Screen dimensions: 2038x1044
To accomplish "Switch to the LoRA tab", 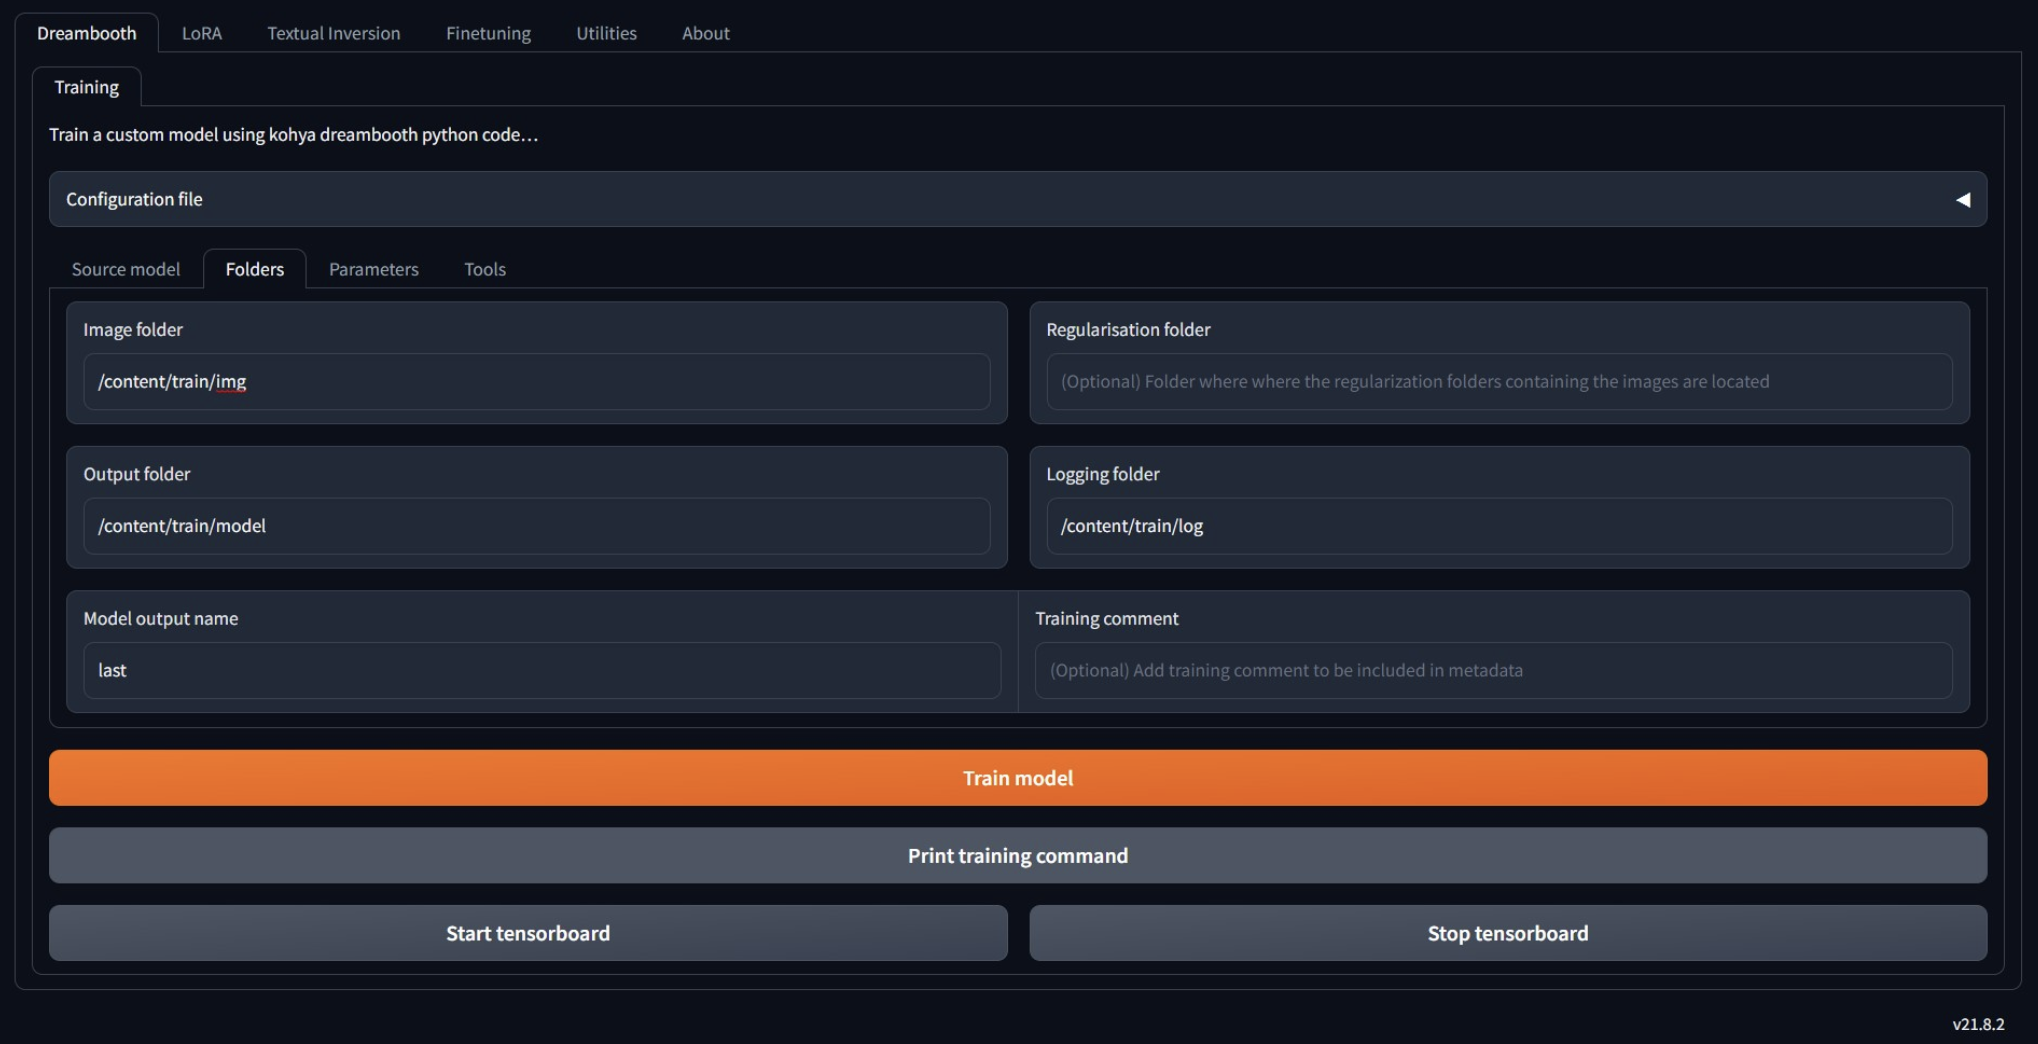I will click(x=201, y=33).
